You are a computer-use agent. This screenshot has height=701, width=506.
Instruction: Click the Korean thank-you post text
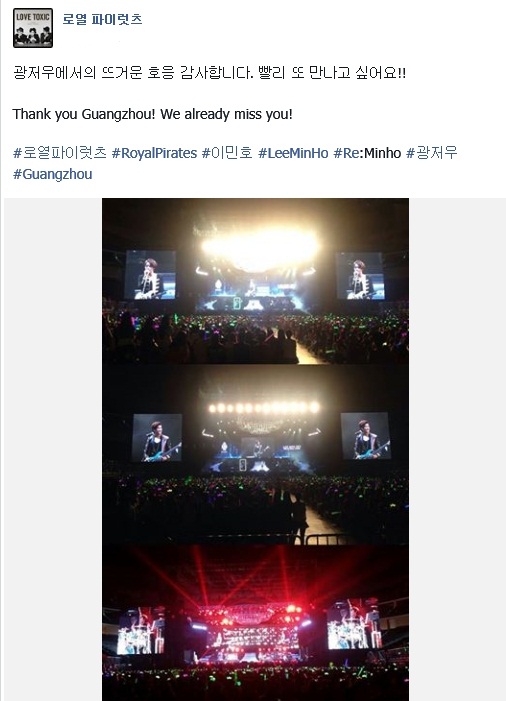pos(209,72)
